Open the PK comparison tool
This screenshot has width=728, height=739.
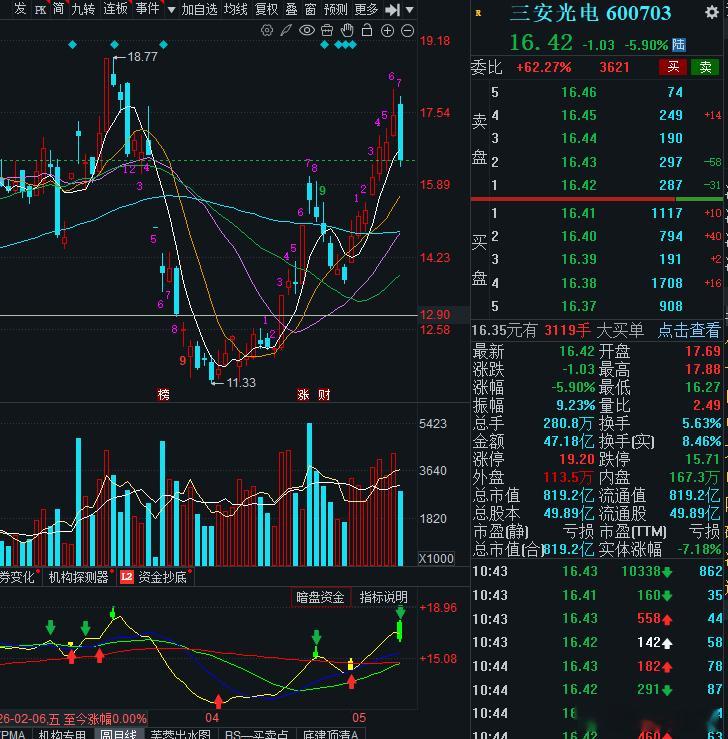click(41, 10)
